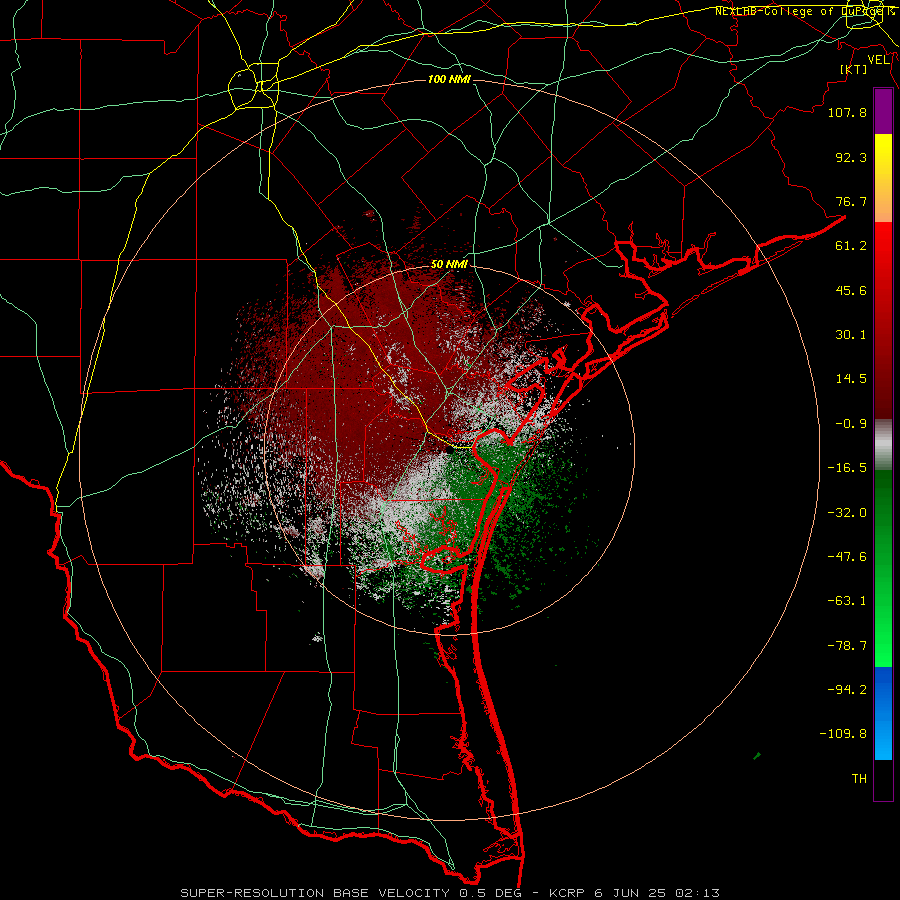
Task: Click the -78.7 legend value
Action: [847, 646]
